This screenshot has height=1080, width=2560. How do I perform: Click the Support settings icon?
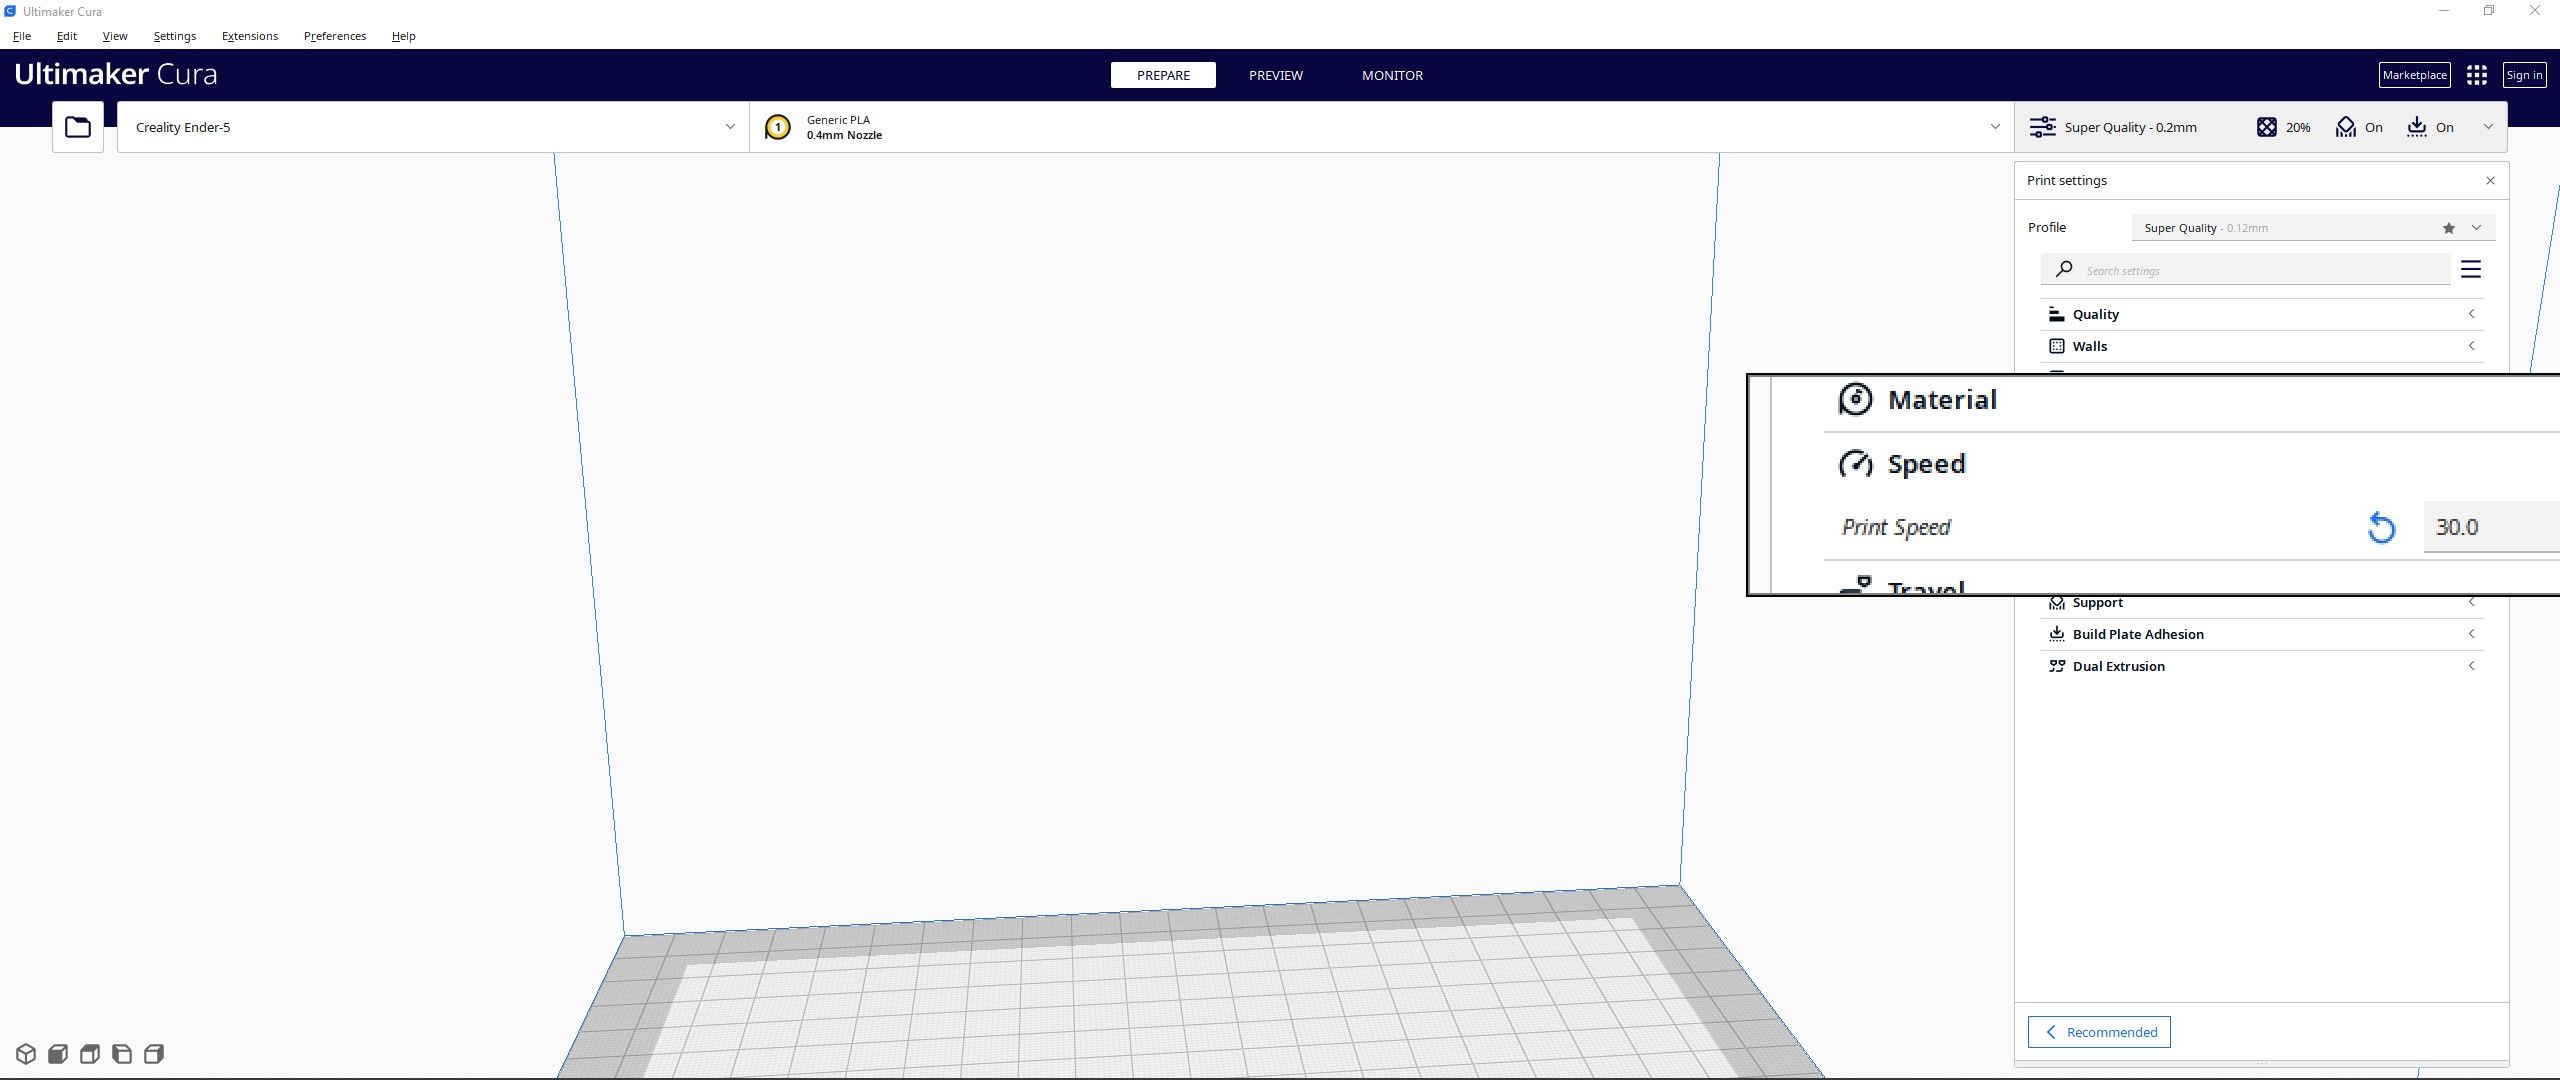click(2057, 600)
